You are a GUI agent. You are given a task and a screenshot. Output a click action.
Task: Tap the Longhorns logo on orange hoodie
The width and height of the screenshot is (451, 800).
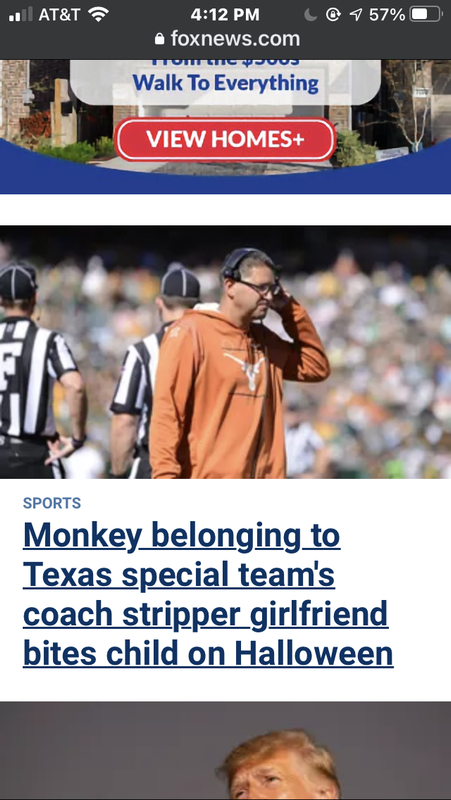click(246, 369)
